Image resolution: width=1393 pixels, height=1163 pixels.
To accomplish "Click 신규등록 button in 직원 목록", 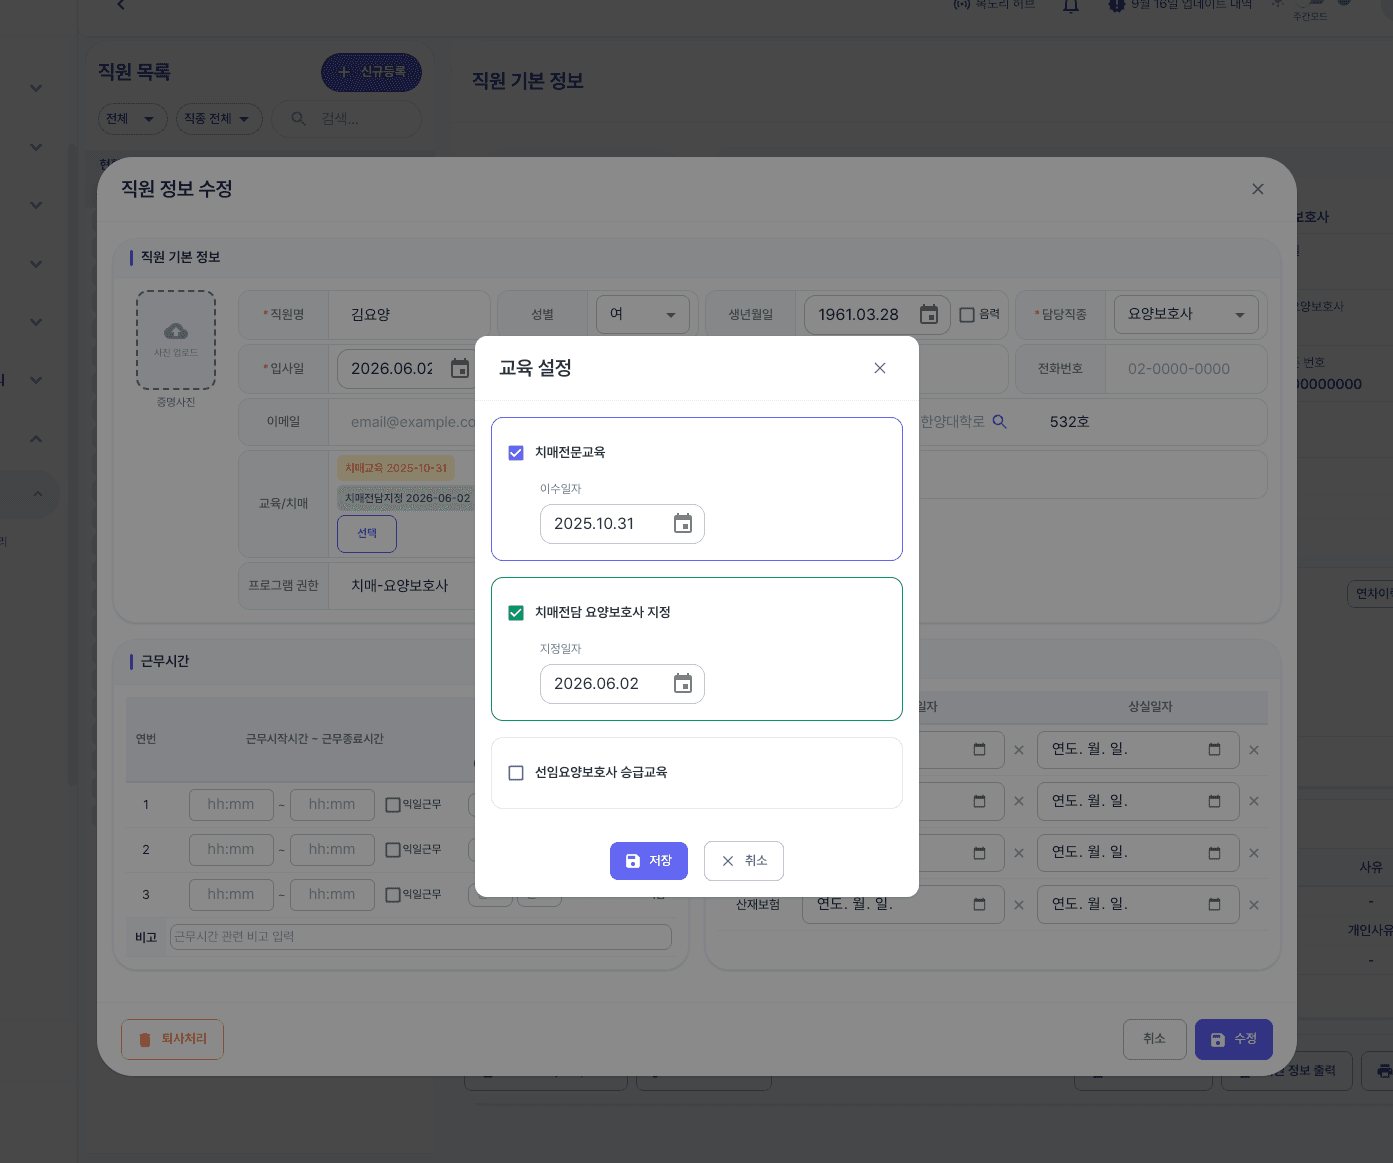I will click(371, 72).
